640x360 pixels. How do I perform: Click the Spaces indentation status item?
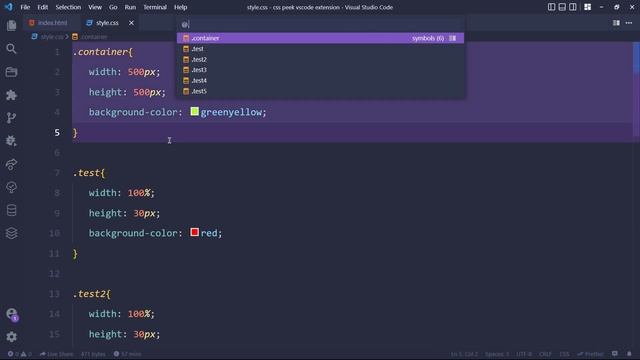pyautogui.click(x=497, y=354)
